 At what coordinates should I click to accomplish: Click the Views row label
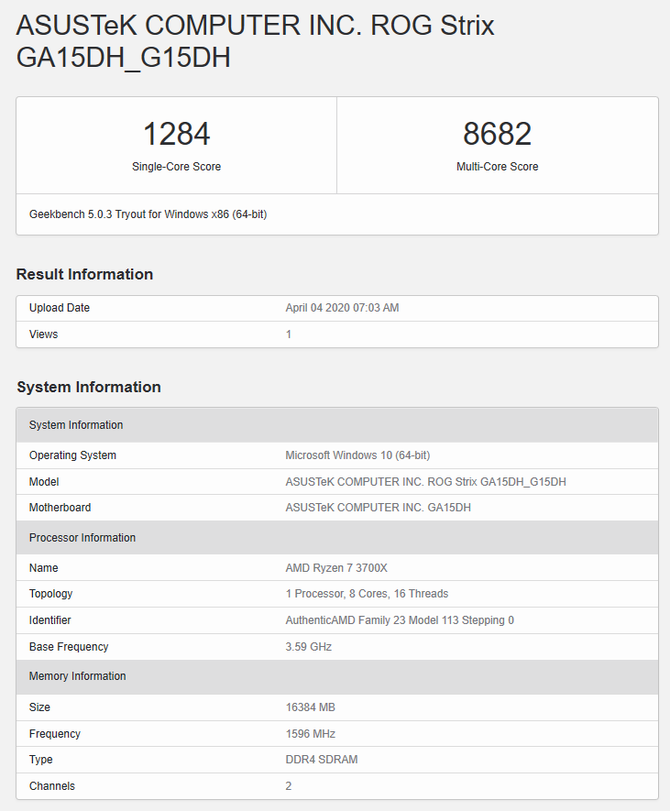click(x=44, y=334)
